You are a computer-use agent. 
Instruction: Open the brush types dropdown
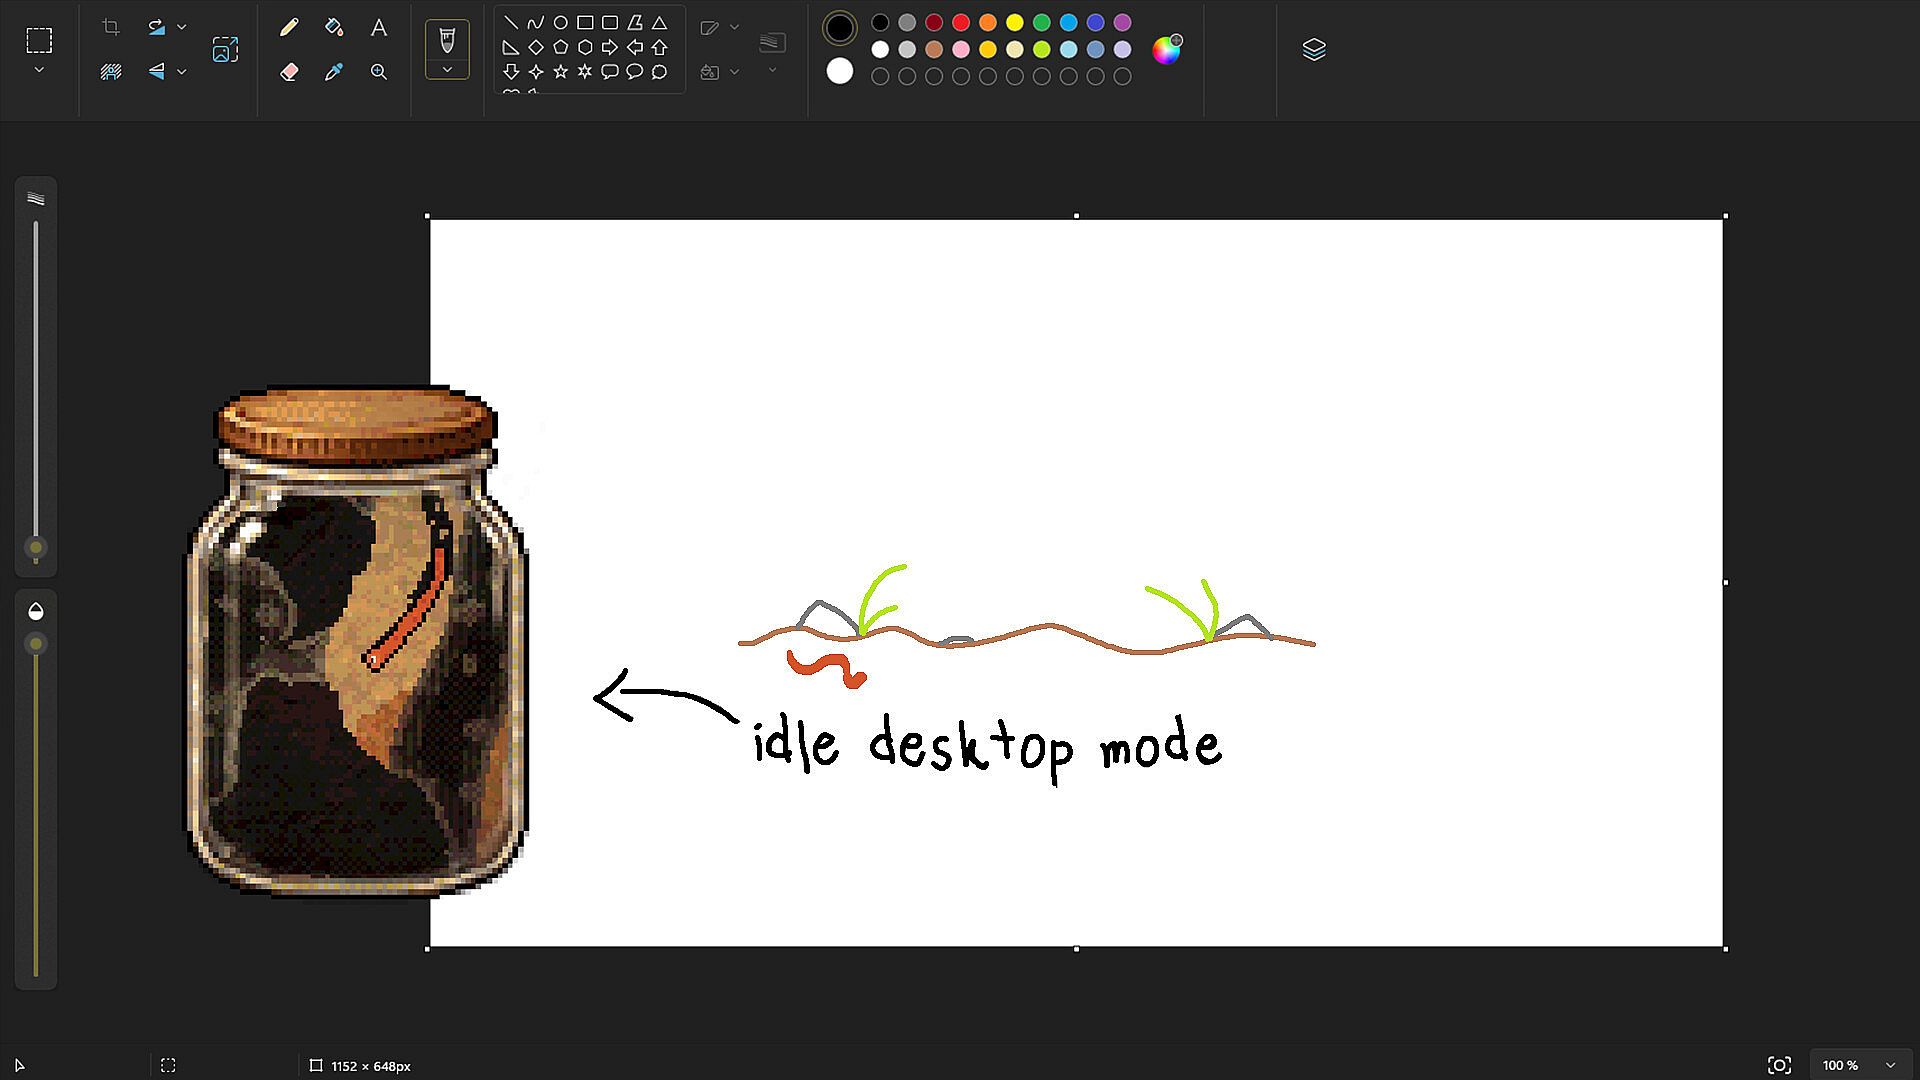click(447, 69)
